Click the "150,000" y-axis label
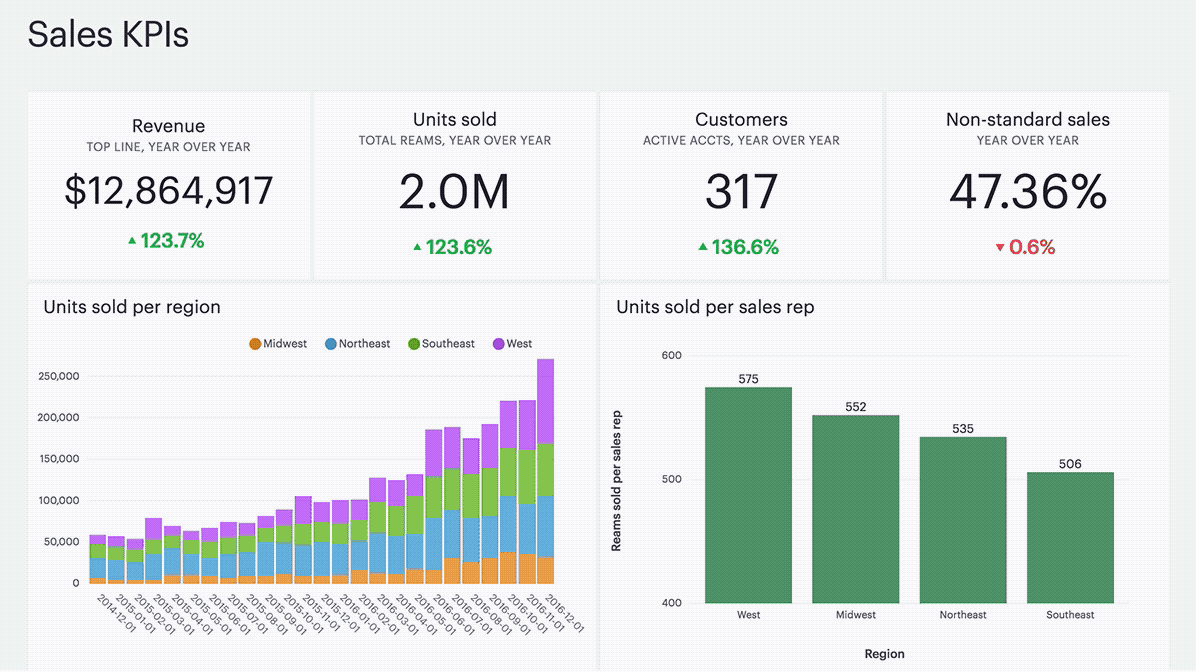Image resolution: width=1196 pixels, height=672 pixels. point(59,458)
